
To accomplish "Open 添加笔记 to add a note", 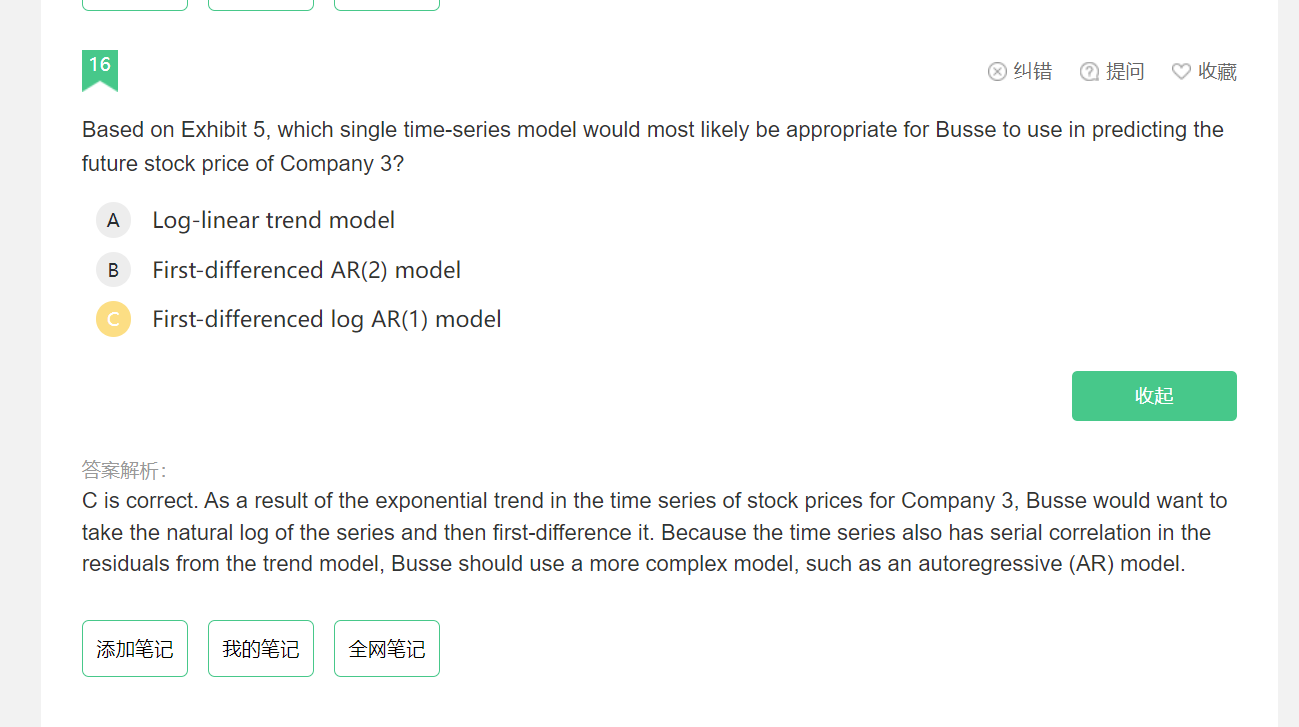I will click(x=135, y=648).
